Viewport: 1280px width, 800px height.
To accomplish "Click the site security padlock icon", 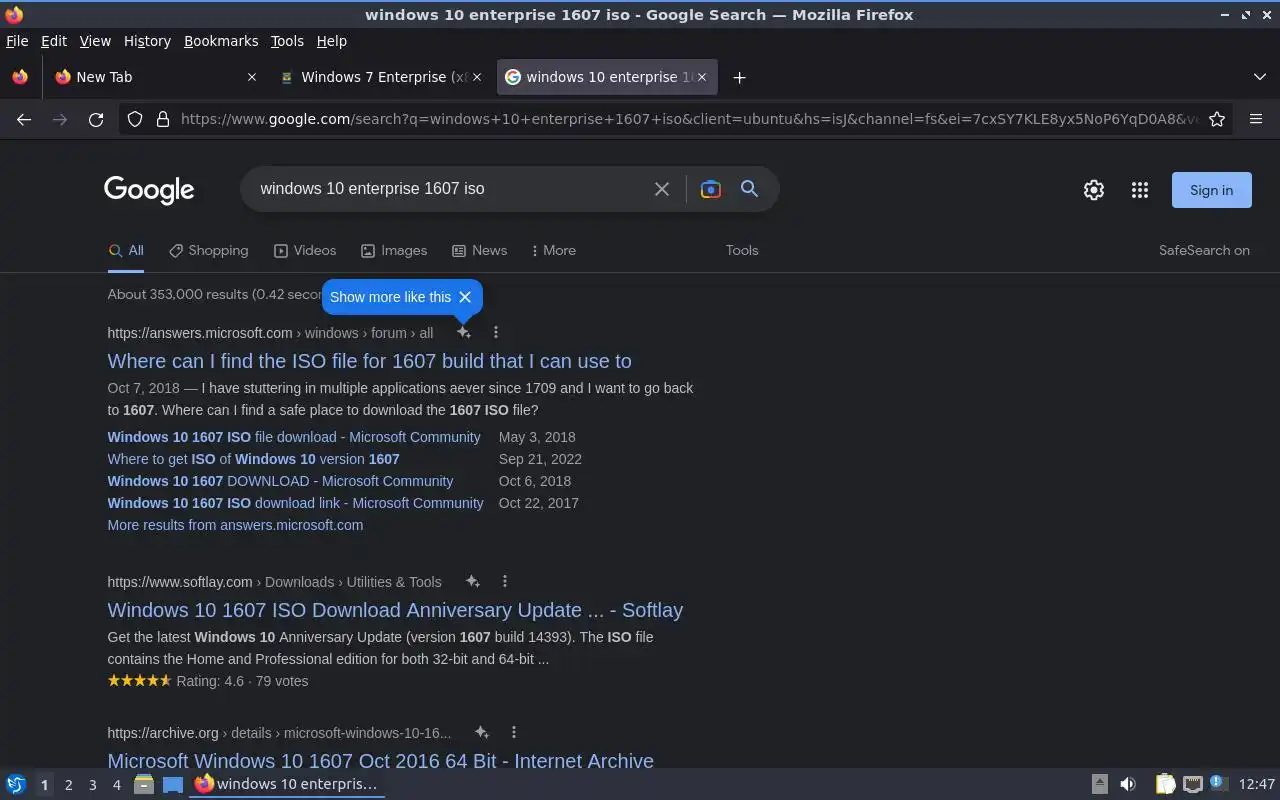I will [x=163, y=119].
